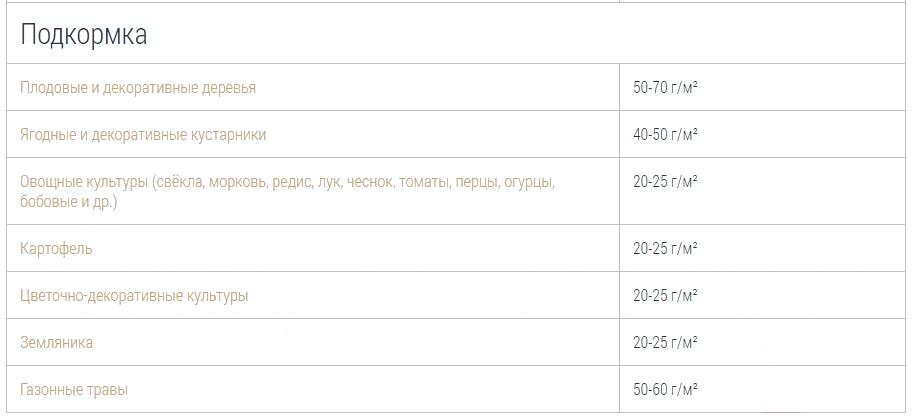Viewport: 912px width, 416px height.
Task: Click the Подкормка section heading
Action: point(84,35)
